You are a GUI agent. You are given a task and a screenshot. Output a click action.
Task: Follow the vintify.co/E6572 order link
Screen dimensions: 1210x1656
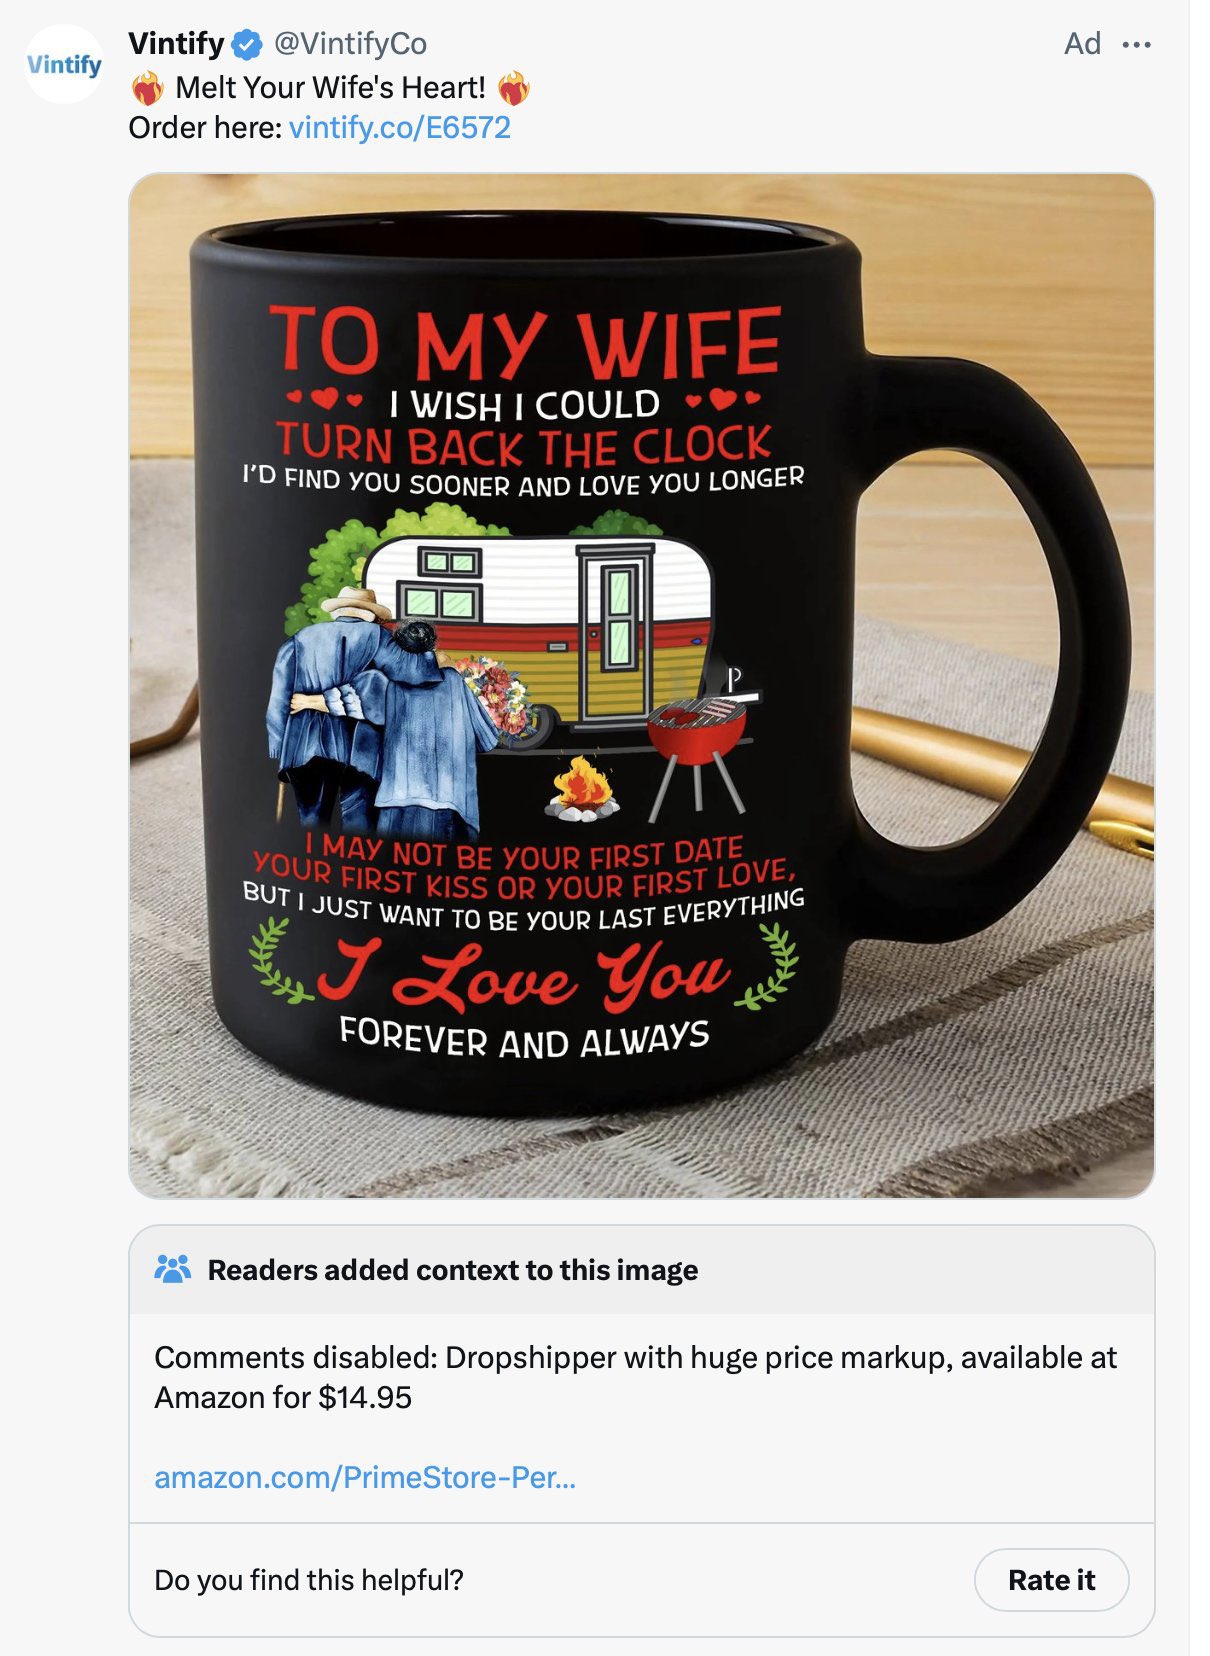point(400,128)
